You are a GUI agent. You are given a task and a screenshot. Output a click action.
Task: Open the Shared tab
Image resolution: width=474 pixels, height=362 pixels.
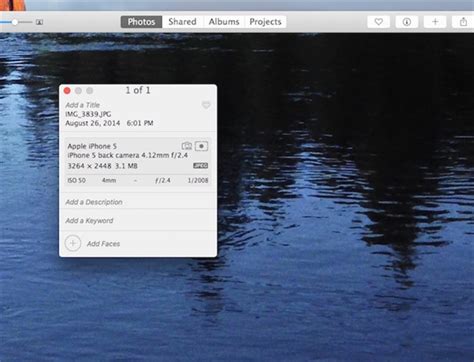[182, 22]
